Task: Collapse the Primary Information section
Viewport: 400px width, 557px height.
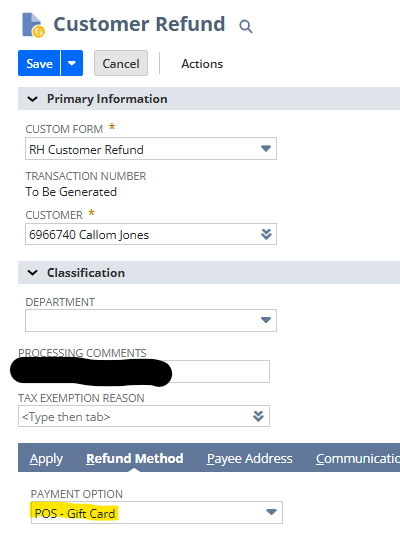Action: 32,99
